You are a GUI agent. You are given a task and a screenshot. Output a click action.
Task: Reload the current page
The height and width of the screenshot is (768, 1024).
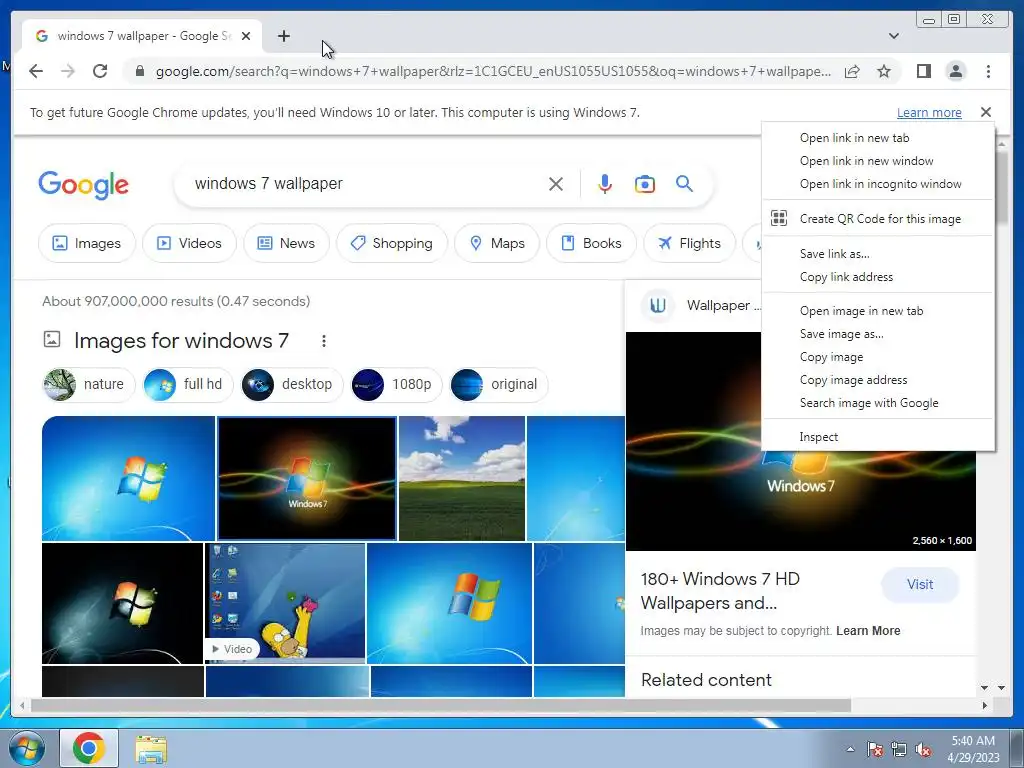click(x=99, y=71)
